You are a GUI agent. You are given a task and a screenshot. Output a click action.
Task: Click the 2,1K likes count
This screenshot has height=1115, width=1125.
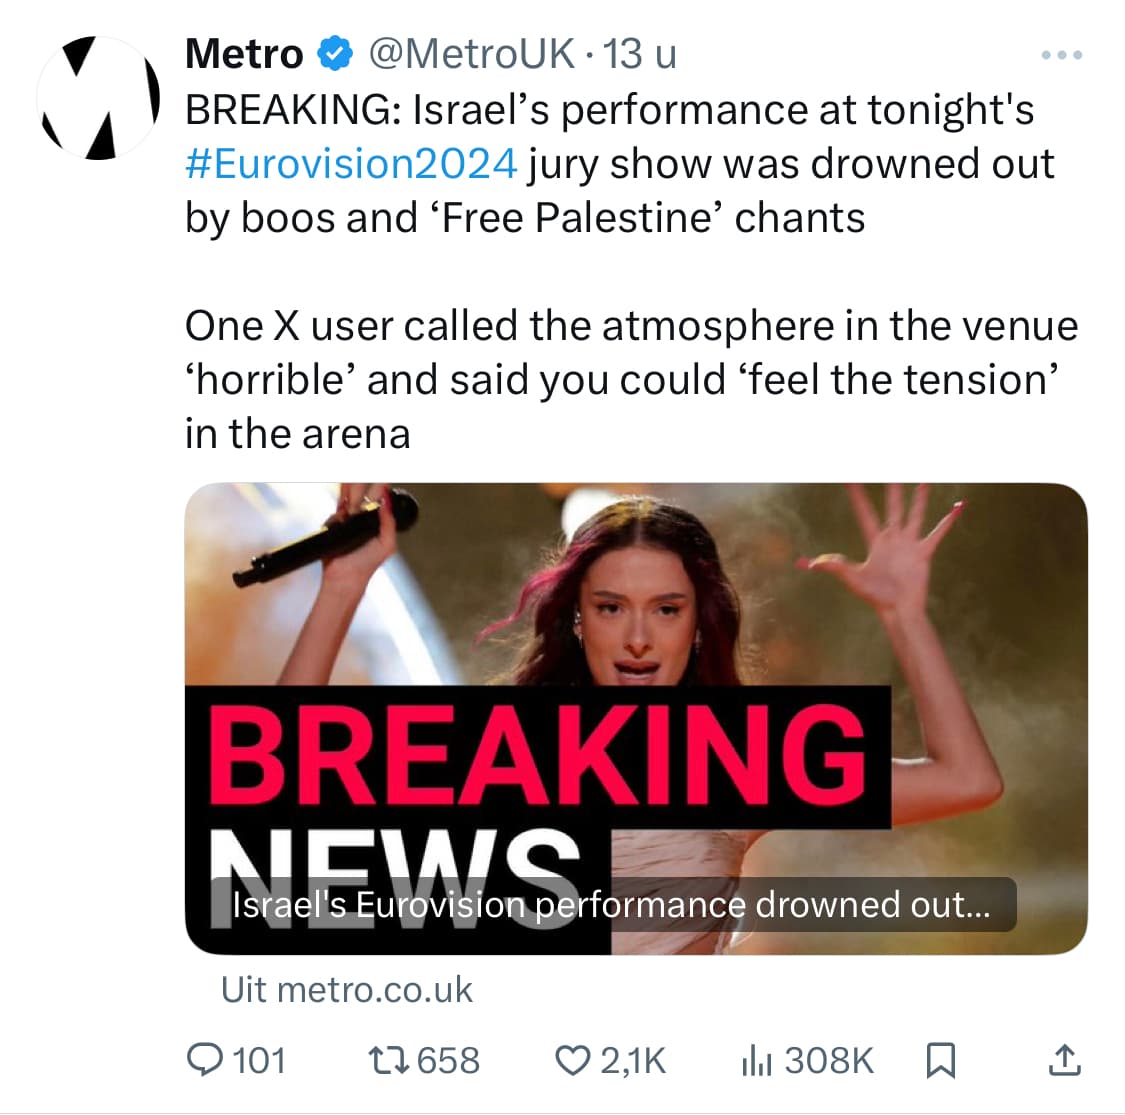click(633, 1060)
